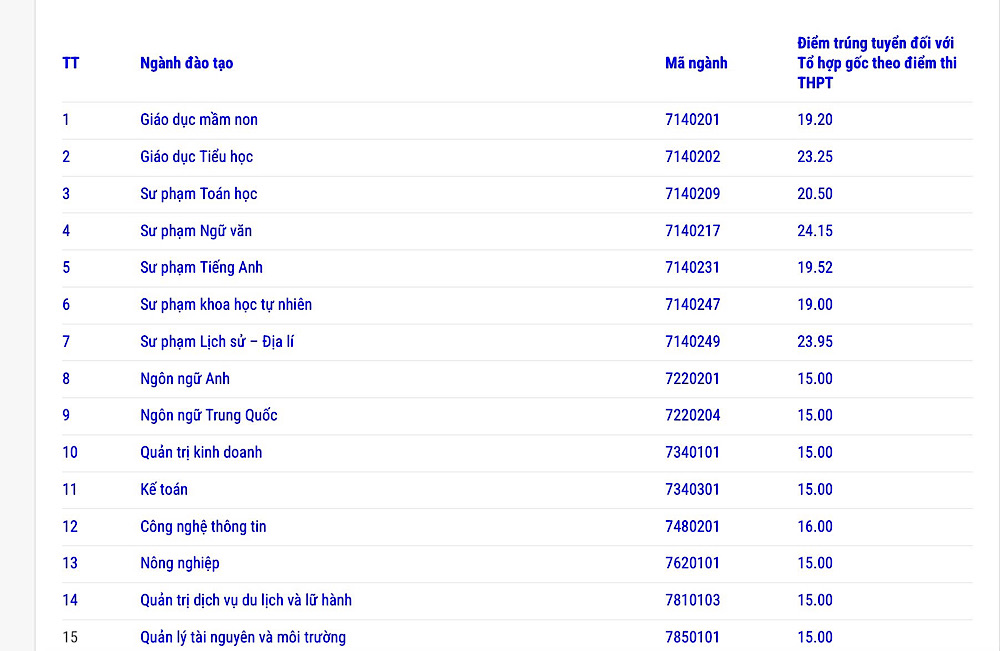Viewport: 1000px width, 651px height.
Task: Click 'Sư phạm Toán học' row text
Action: [199, 194]
